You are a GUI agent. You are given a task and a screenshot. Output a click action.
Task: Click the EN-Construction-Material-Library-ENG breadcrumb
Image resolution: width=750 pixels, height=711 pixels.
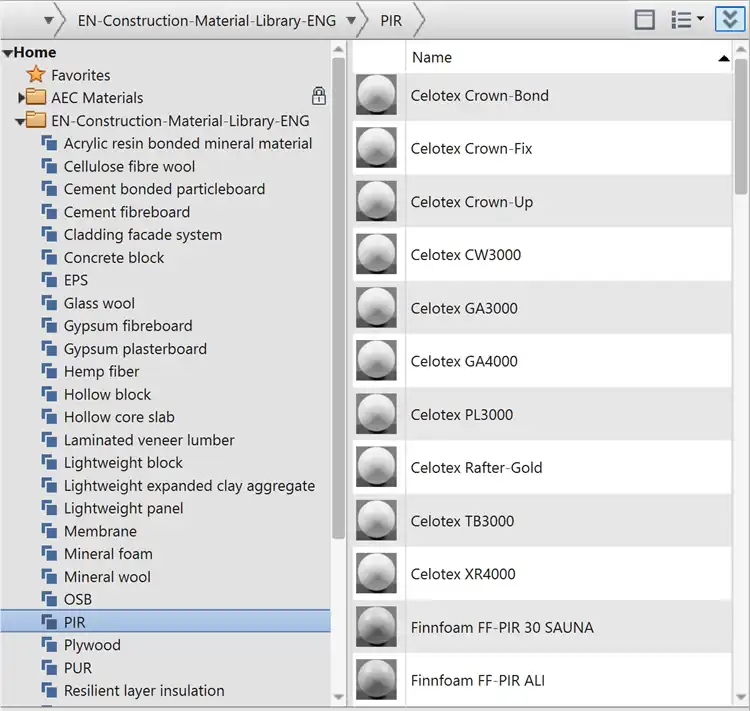[207, 21]
